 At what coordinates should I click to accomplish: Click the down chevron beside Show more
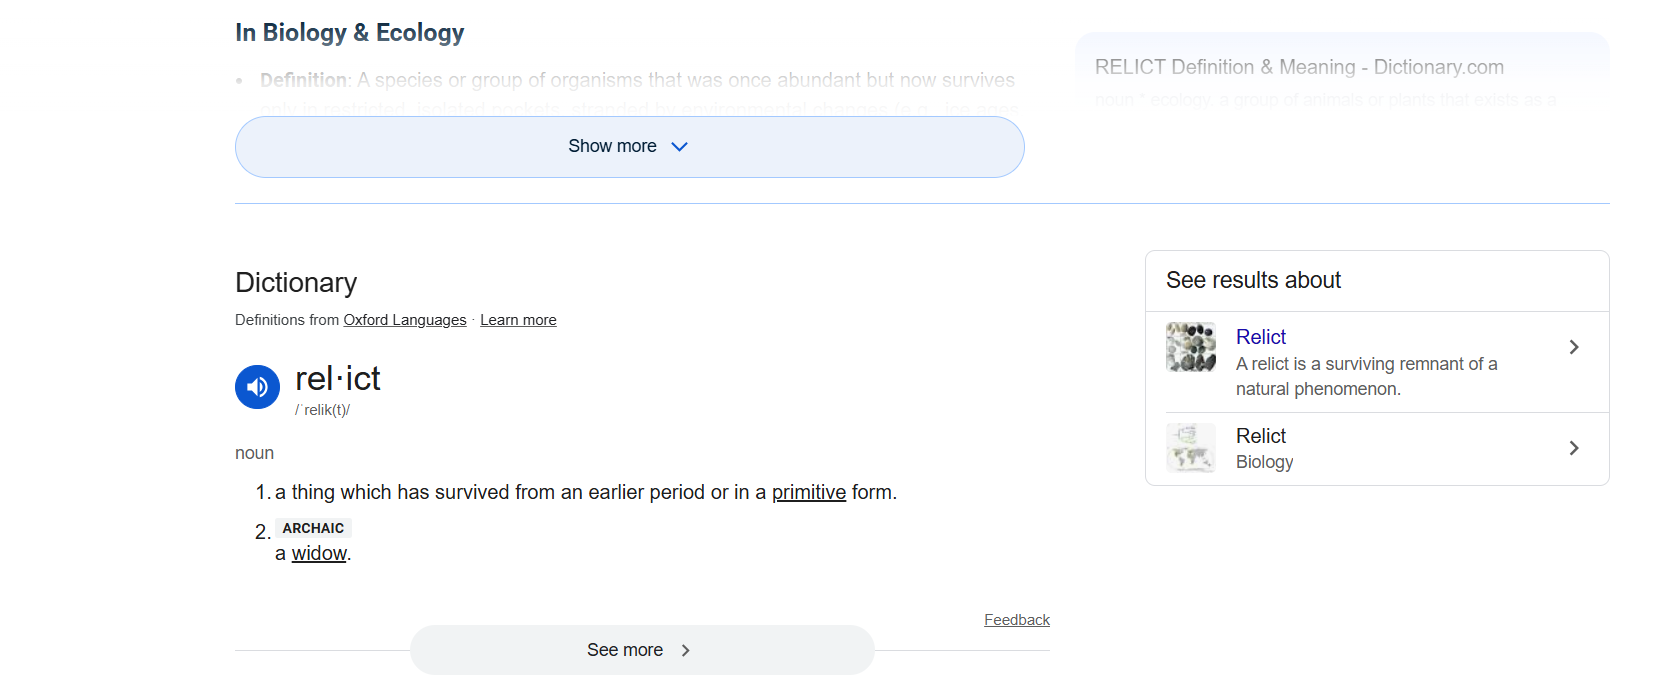pyautogui.click(x=680, y=147)
